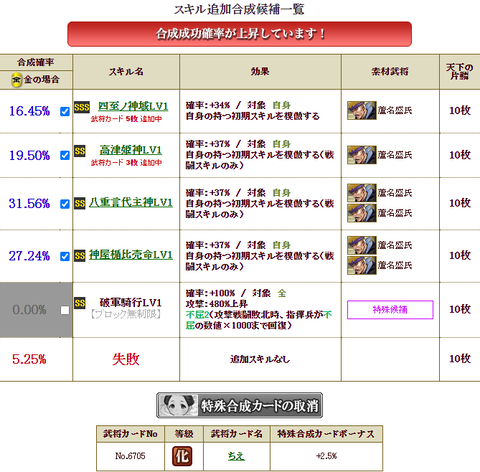Click the +2.5% bonus value
Image resolution: width=480 pixels, height=472 pixels.
pos(326,456)
